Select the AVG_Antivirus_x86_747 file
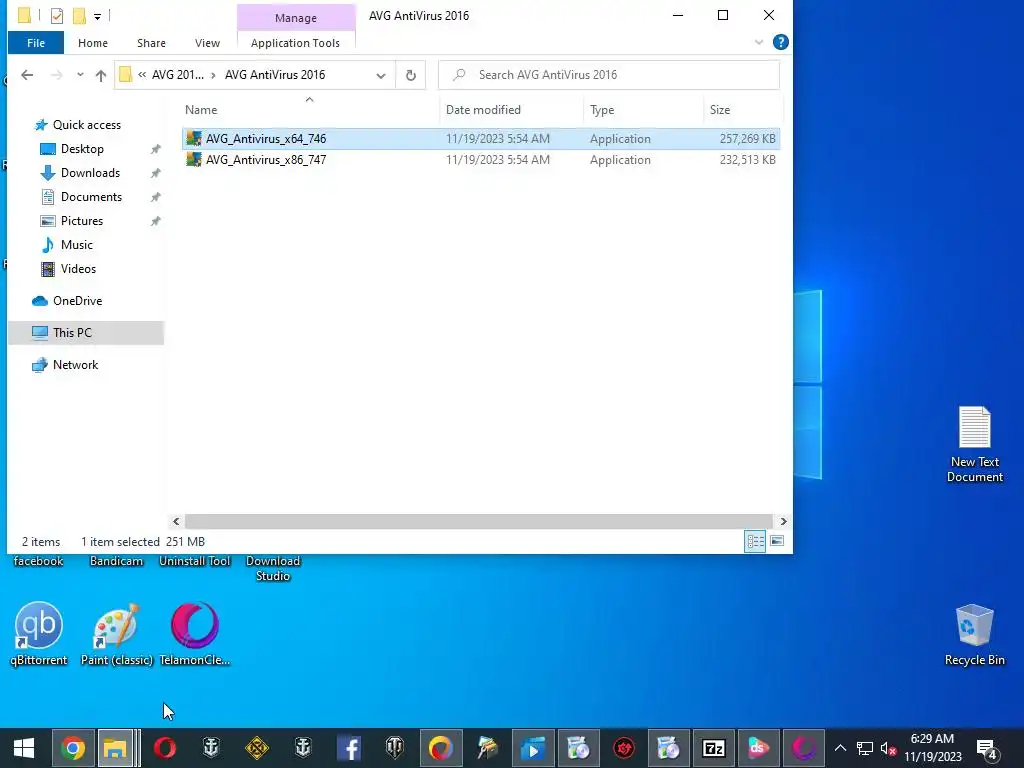This screenshot has width=1024, height=768. coord(481,159)
